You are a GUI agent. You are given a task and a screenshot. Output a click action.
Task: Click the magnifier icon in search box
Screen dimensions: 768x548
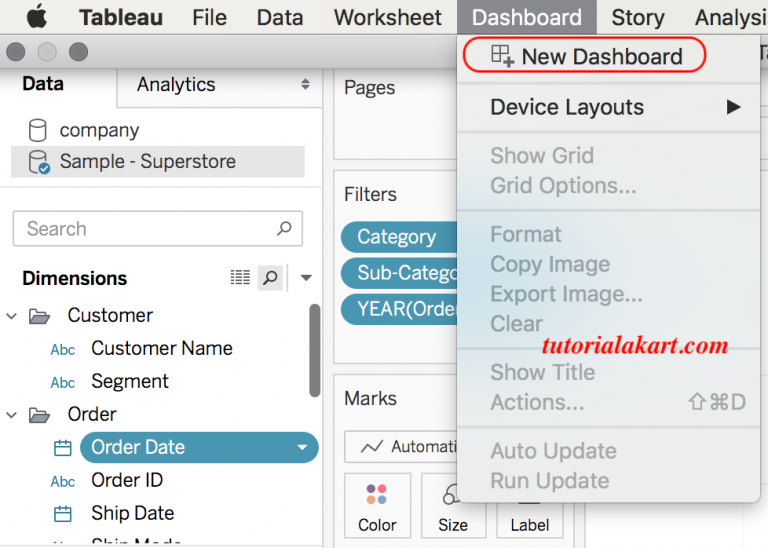click(x=284, y=228)
